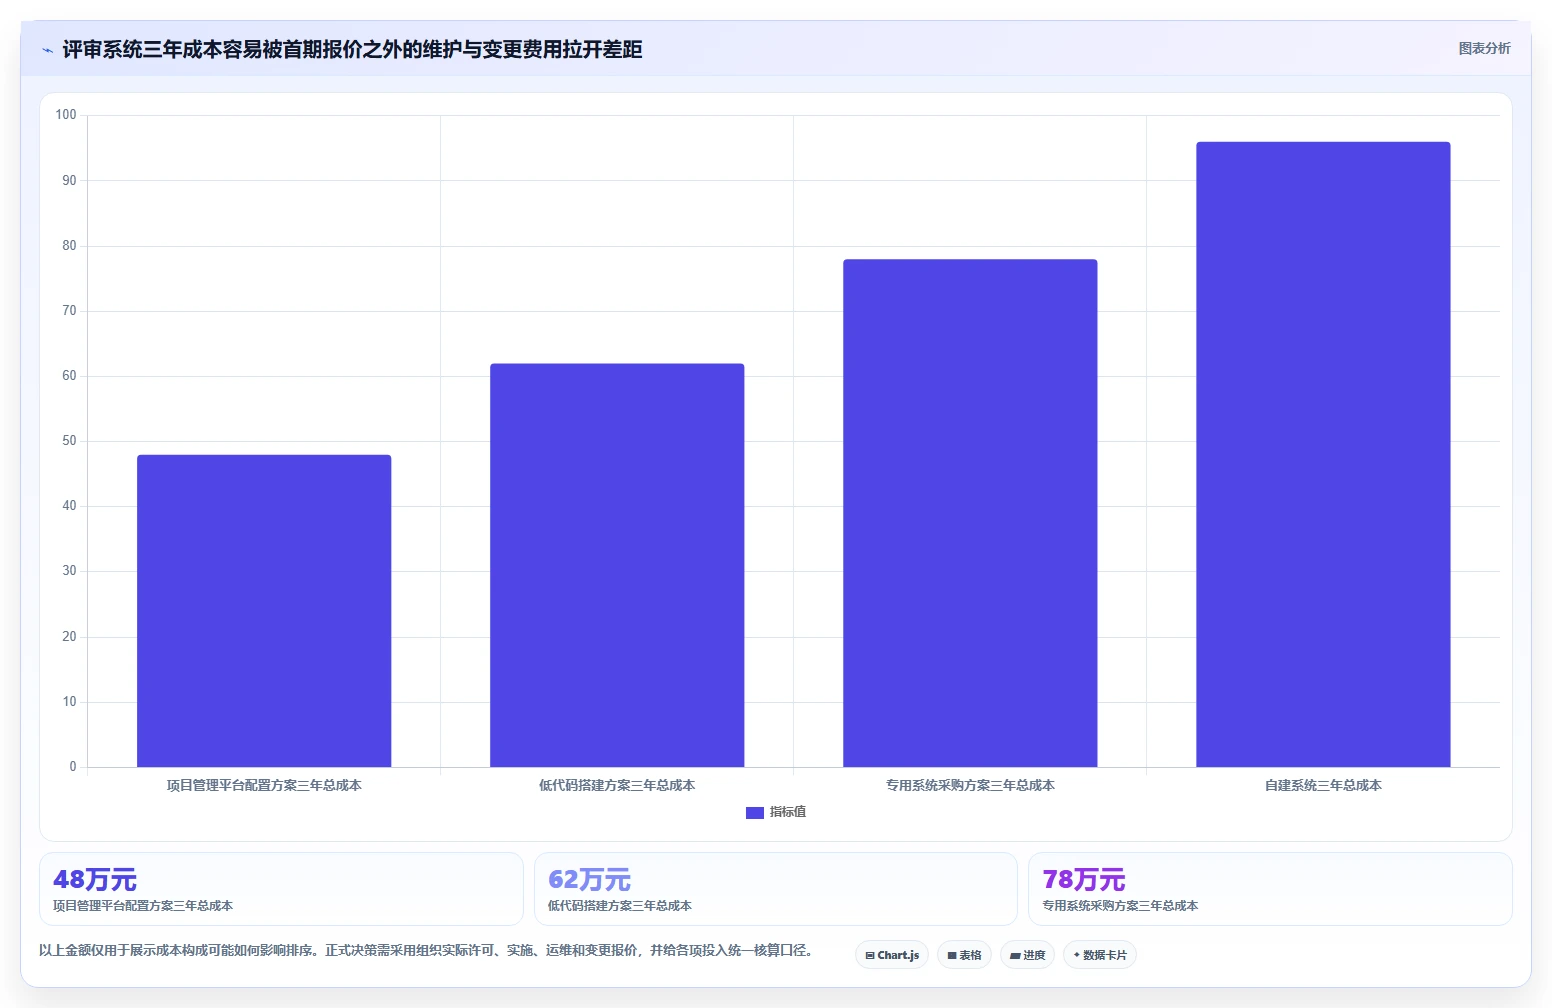Click the 78万元 card value

coord(1084,880)
